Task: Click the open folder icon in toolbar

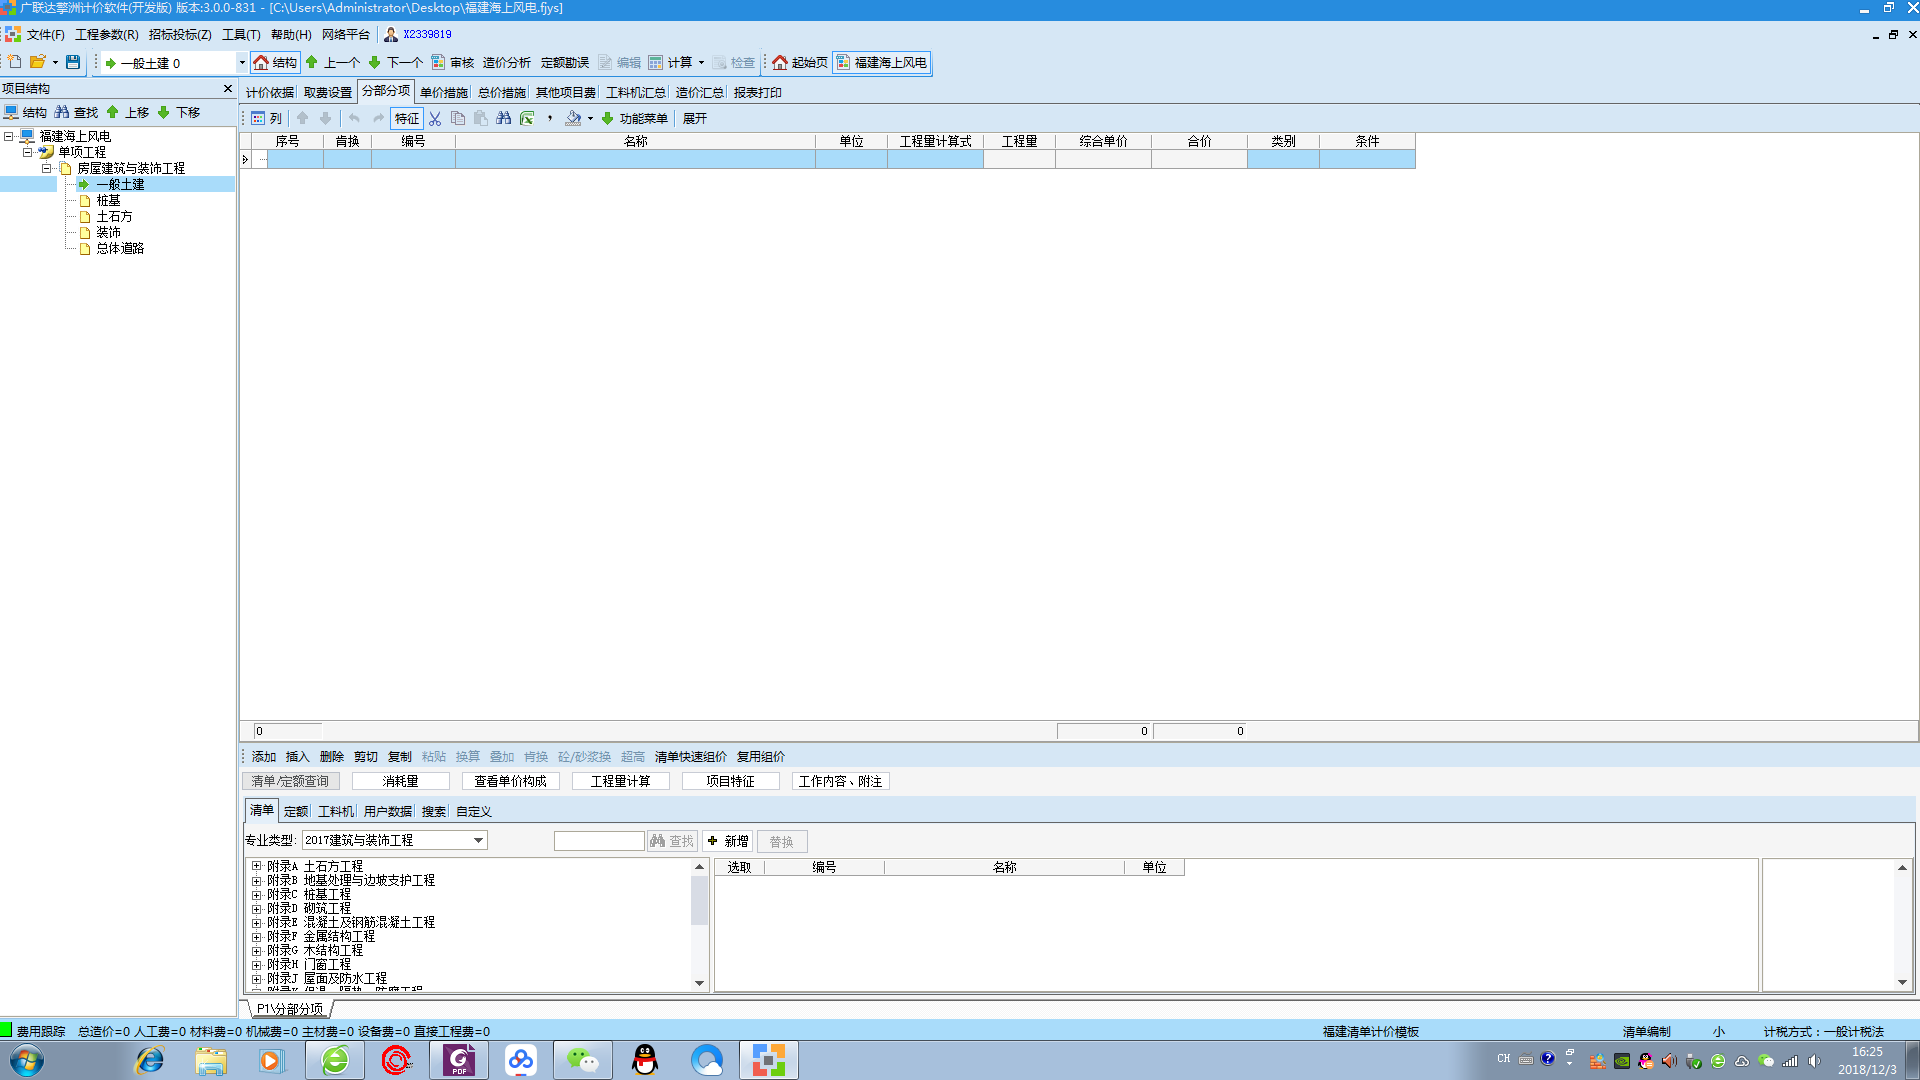Action: click(38, 62)
